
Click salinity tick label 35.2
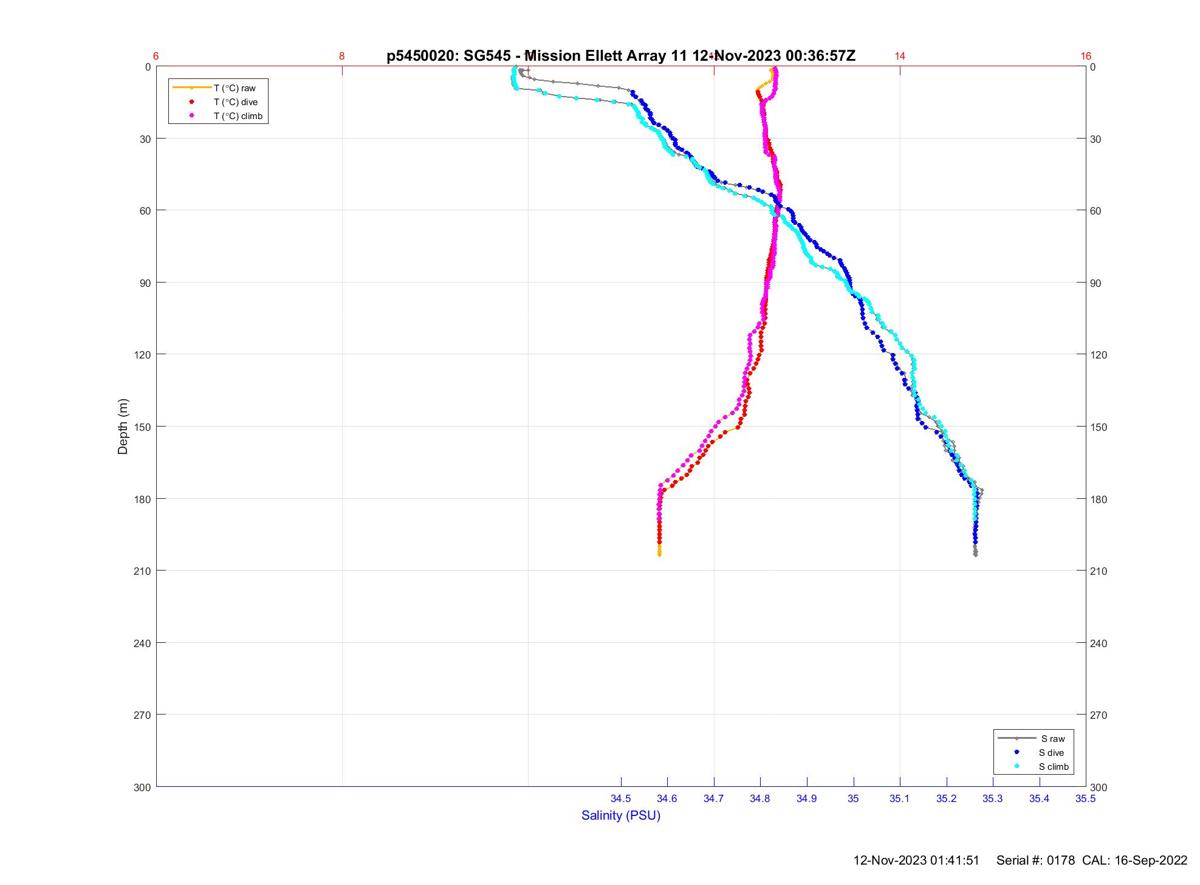(x=946, y=798)
